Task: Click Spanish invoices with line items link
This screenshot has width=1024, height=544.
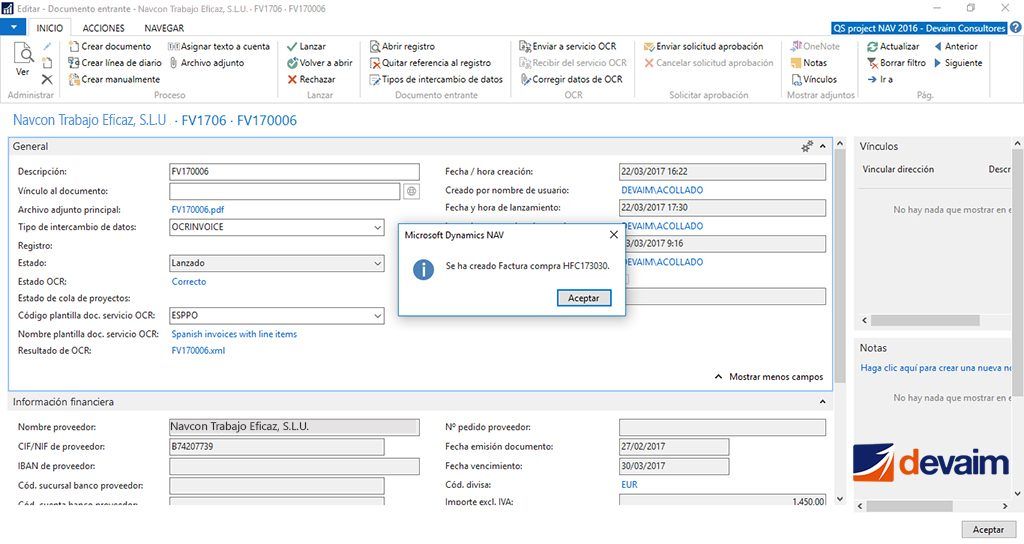Action: (x=234, y=334)
